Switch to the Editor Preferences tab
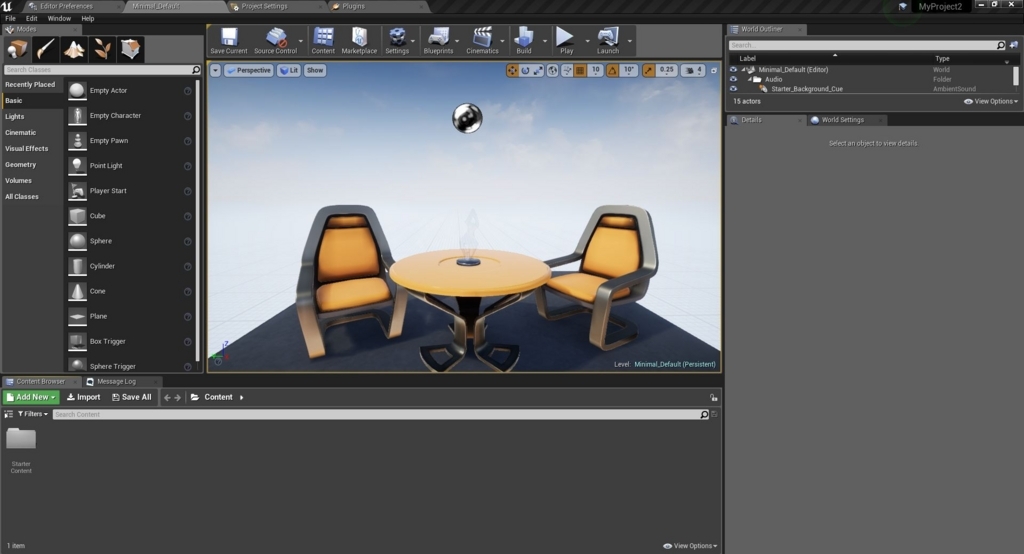The width and height of the screenshot is (1024, 554). (x=66, y=6)
